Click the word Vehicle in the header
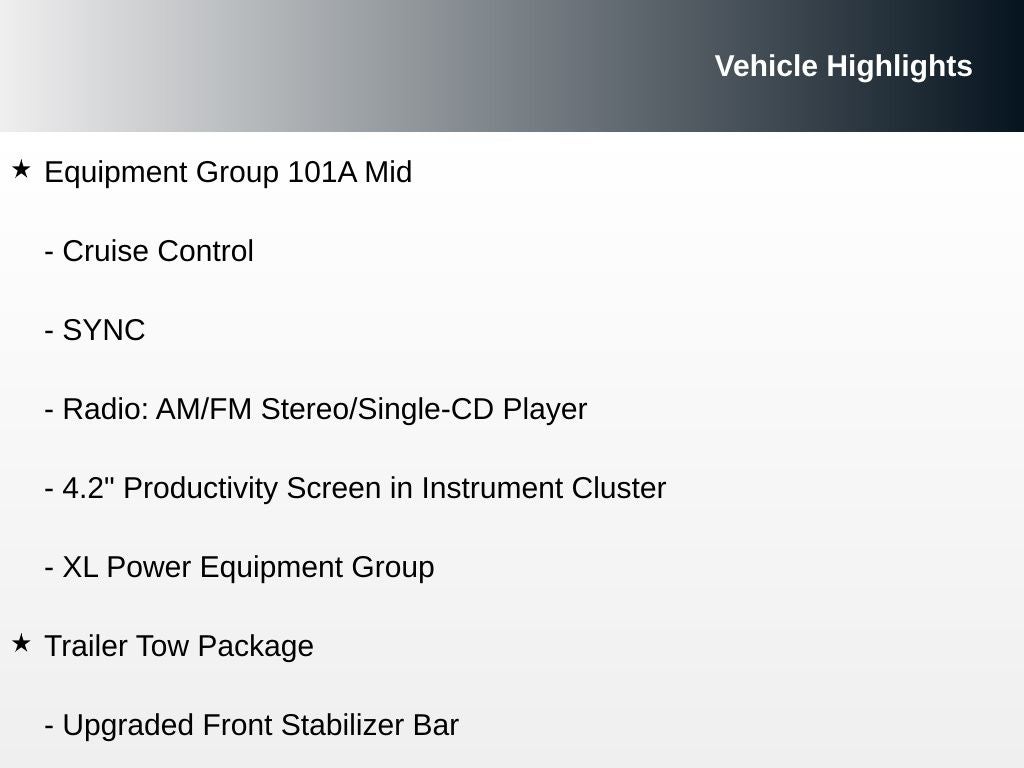The height and width of the screenshot is (768, 1024). click(x=766, y=66)
